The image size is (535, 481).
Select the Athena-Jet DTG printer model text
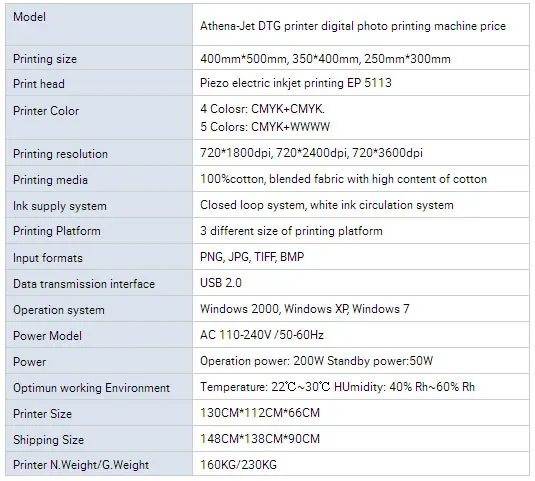[x=353, y=26]
